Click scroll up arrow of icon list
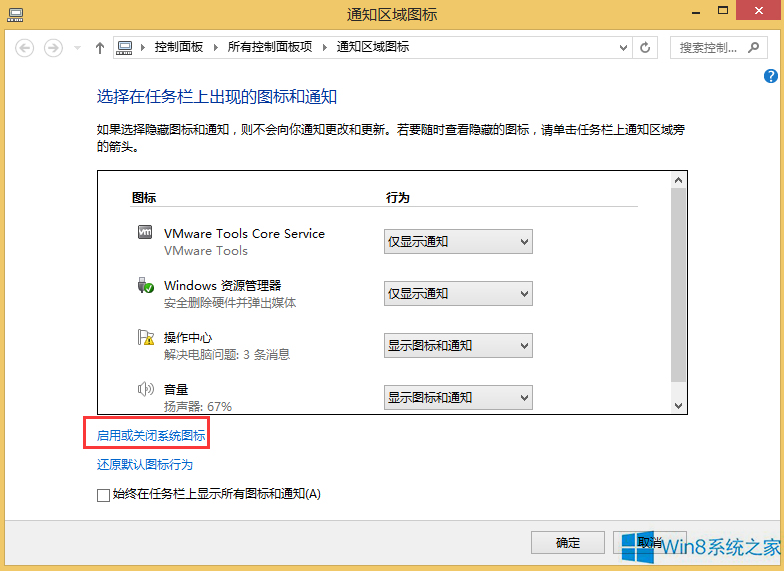Image resolution: width=784 pixels, height=571 pixels. pos(678,180)
